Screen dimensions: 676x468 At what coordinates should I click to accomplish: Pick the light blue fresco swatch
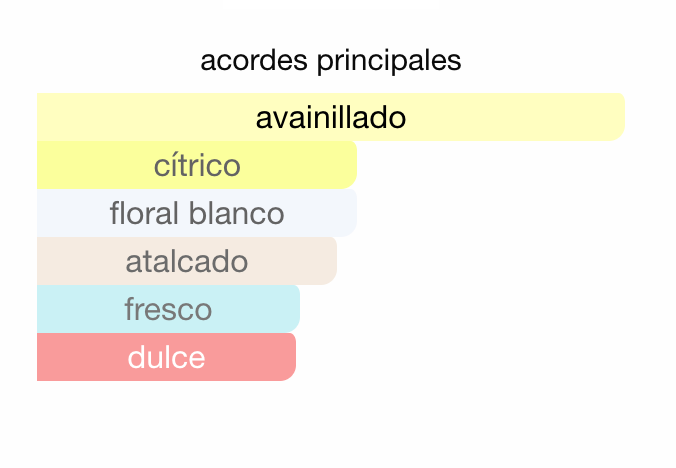click(x=168, y=309)
